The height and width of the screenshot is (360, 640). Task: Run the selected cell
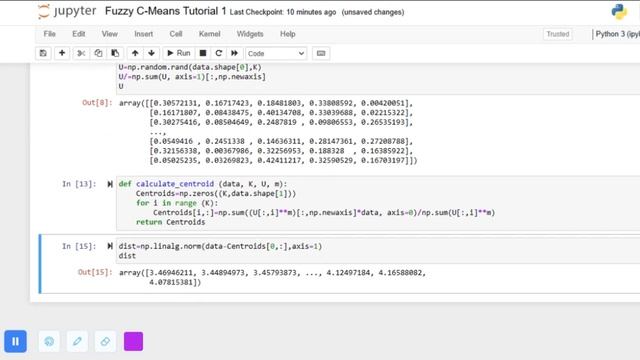click(x=179, y=53)
